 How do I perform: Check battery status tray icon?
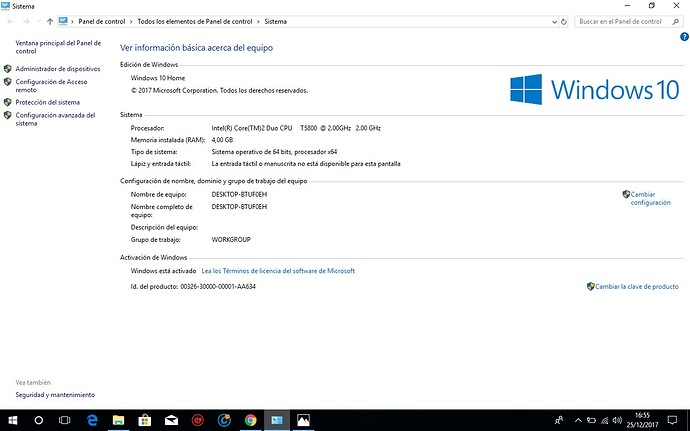coord(591,420)
